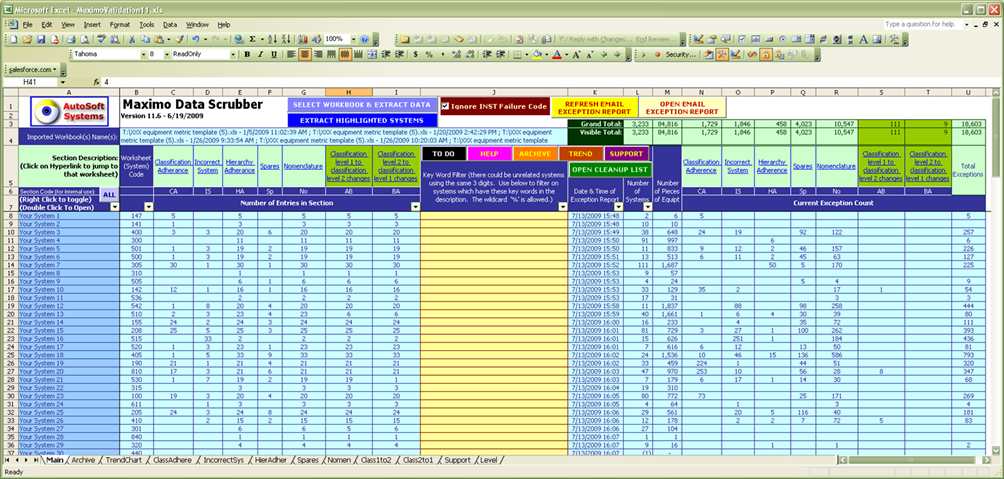Click the Align Right icon
This screenshot has height=479, width=1004.
[x=318, y=54]
